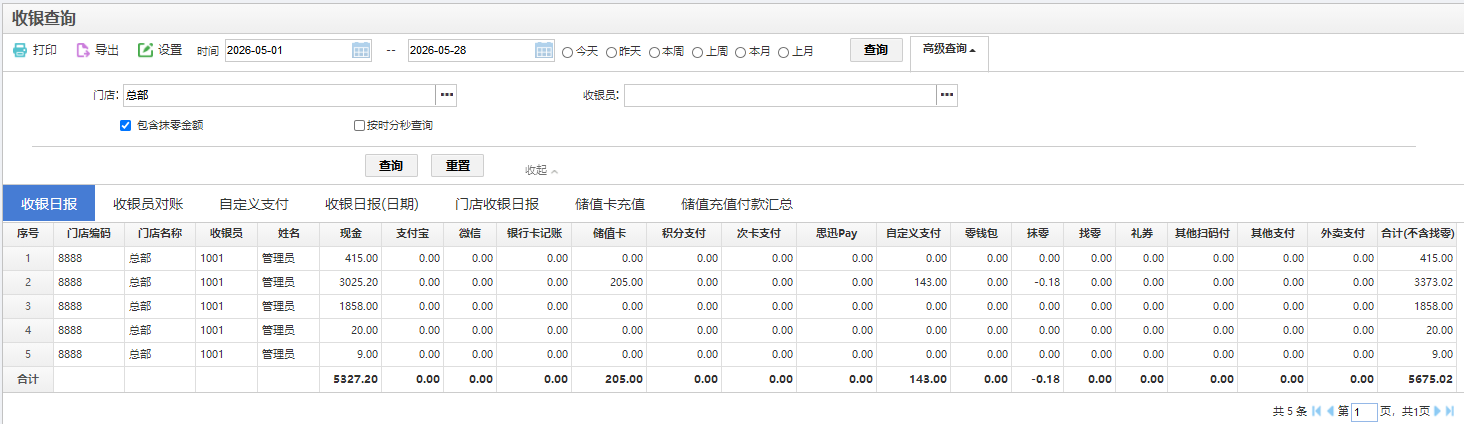Screen dimensions: 1464x424
Task: Open store picker ellipsis next to 门店
Action: [447, 95]
